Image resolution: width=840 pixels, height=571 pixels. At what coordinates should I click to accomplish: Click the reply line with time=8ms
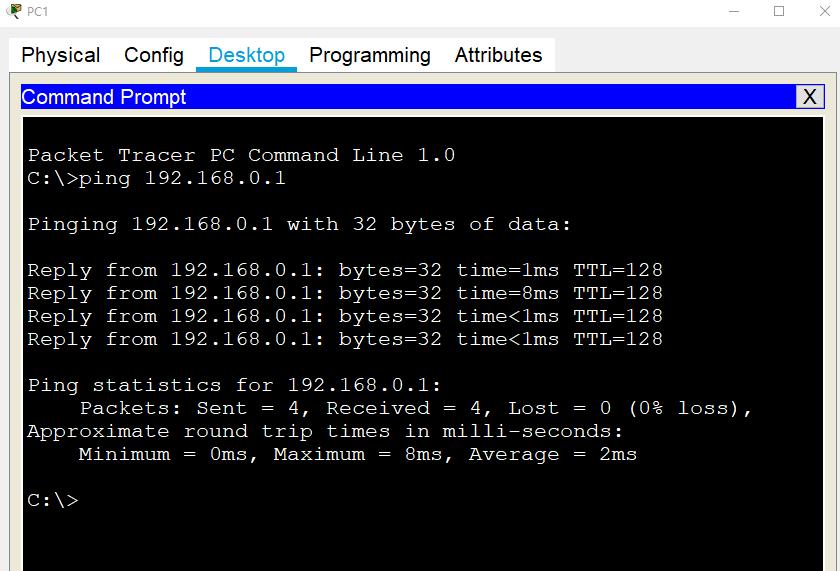(345, 293)
